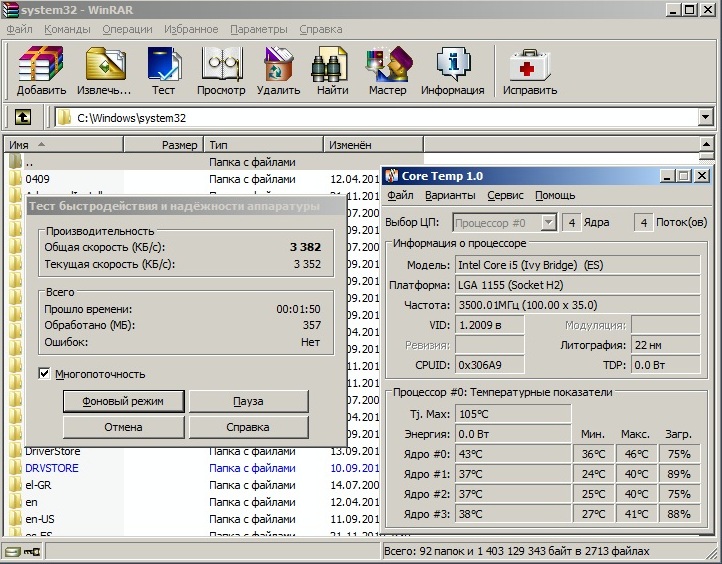
Task: Open the Файл menu in WinRAR
Action: tap(19, 29)
